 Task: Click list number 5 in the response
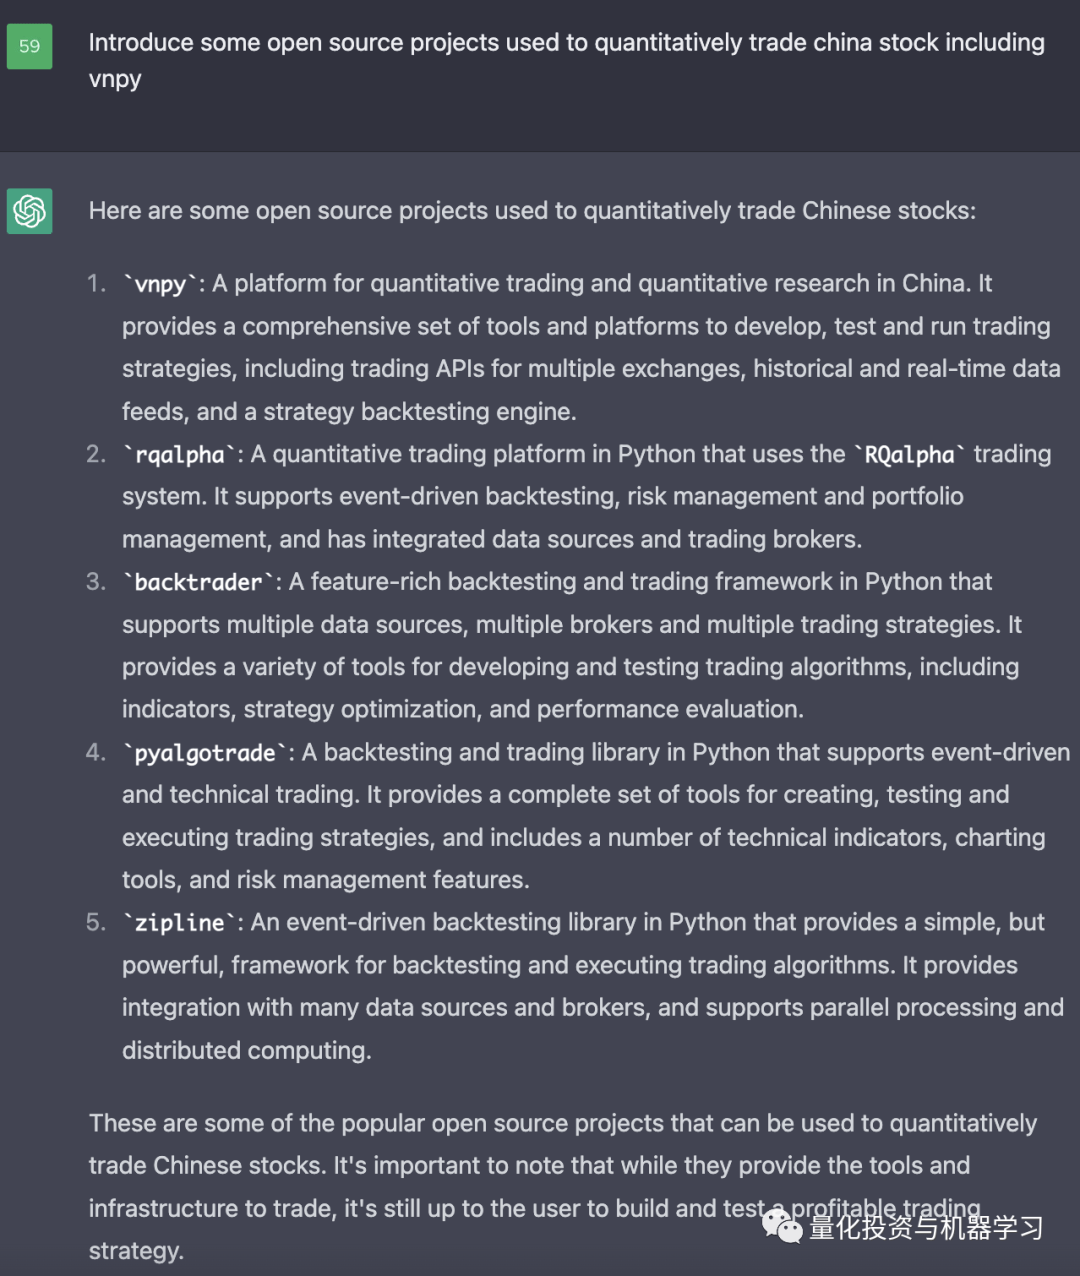click(96, 923)
